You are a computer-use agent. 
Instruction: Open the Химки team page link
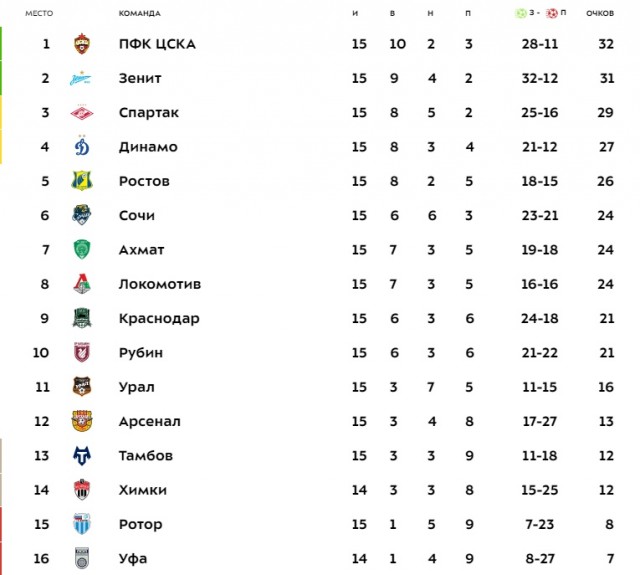point(143,490)
